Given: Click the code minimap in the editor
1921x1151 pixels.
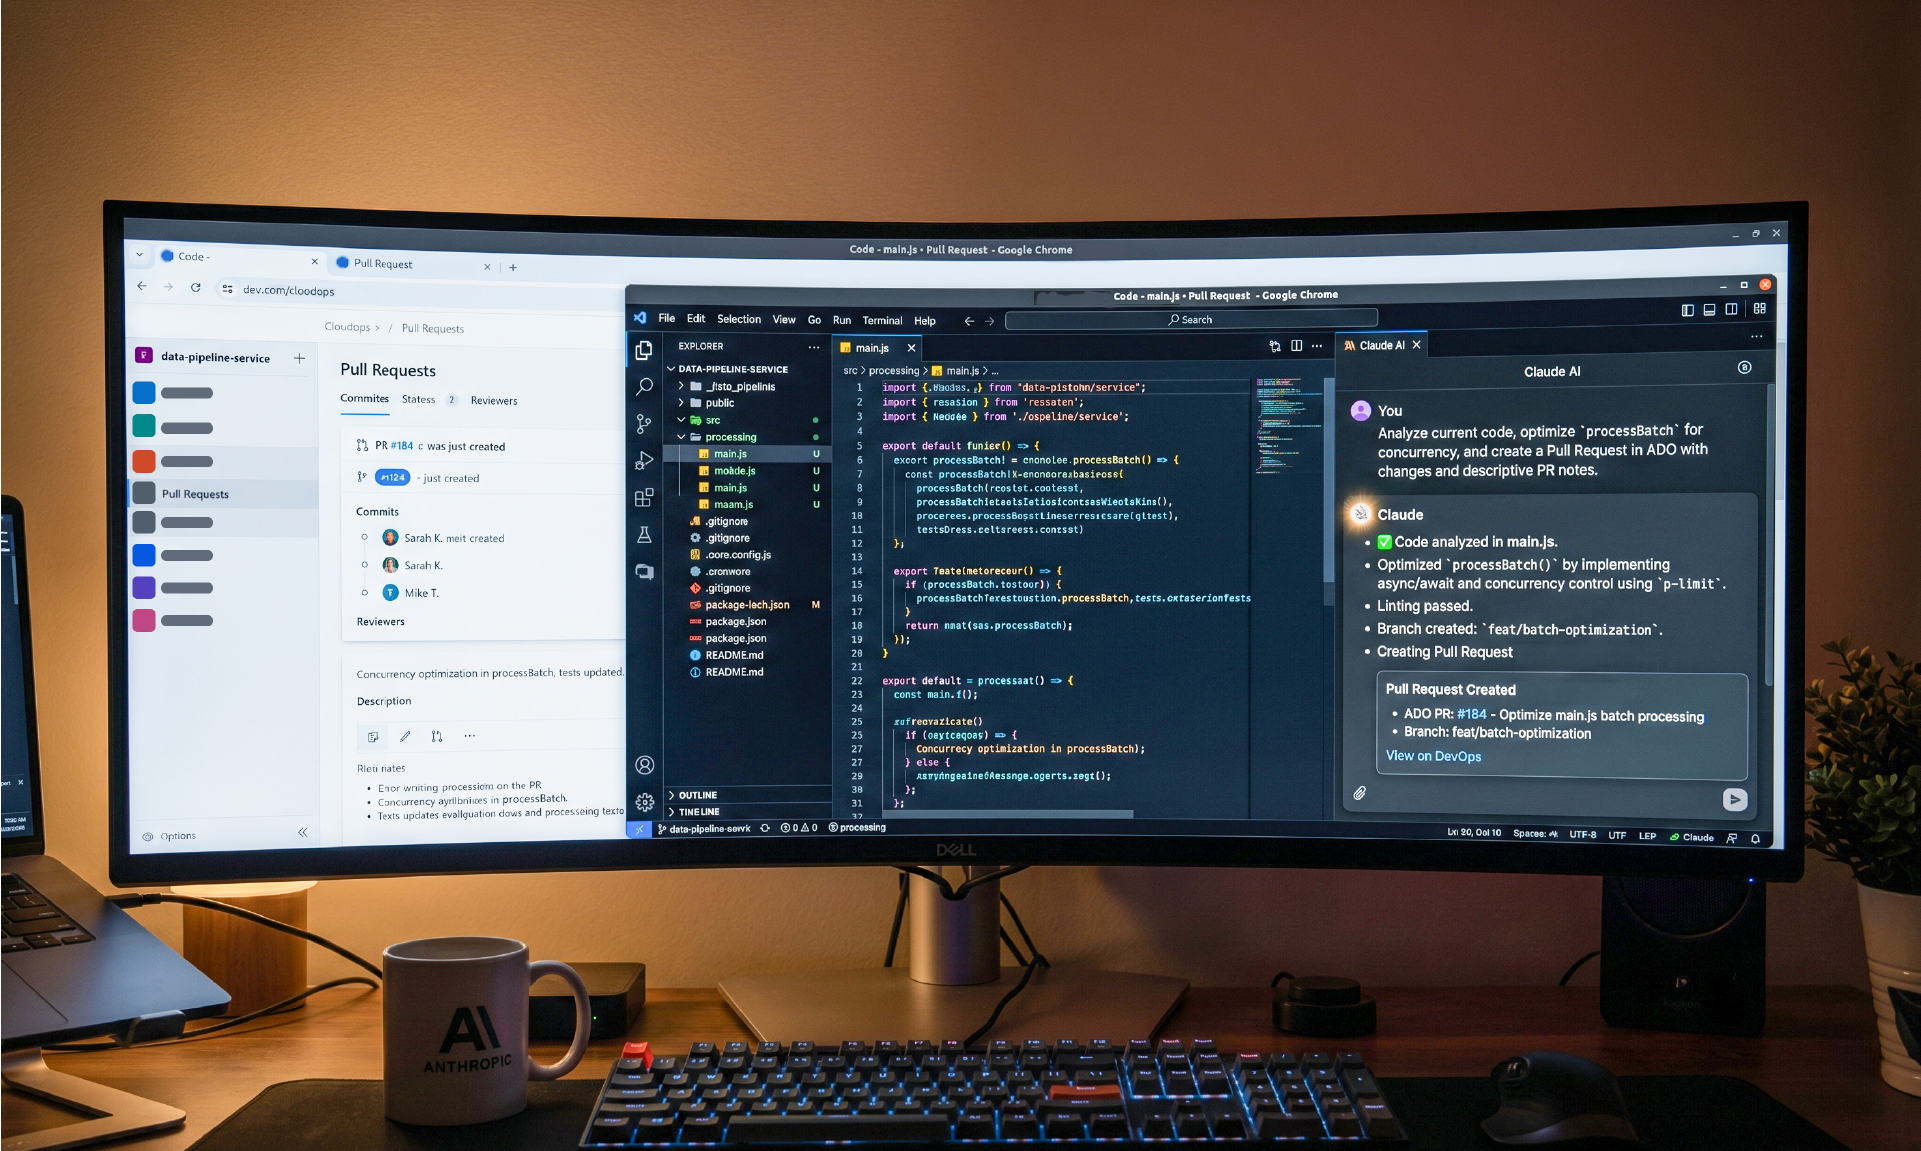Looking at the screenshot, I should (1288, 425).
